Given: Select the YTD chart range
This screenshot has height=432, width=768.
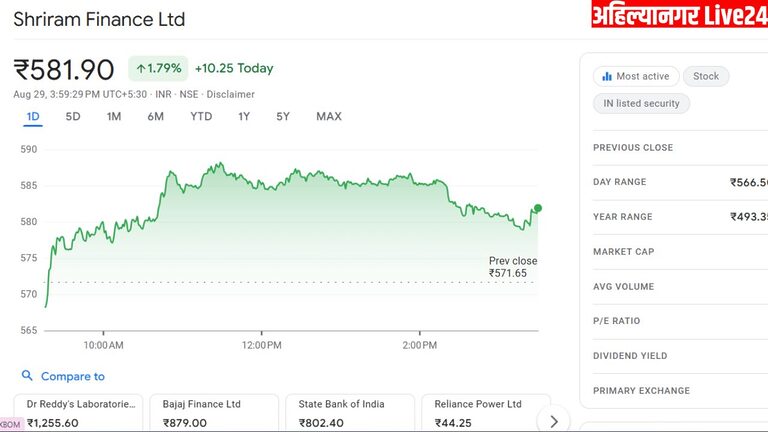Looking at the screenshot, I should pos(201,117).
